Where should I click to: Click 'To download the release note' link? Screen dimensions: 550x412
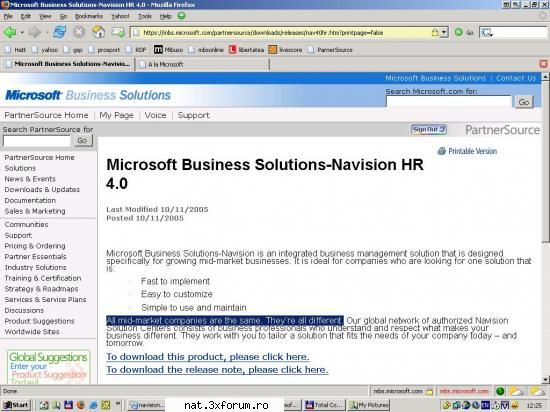tap(217, 370)
